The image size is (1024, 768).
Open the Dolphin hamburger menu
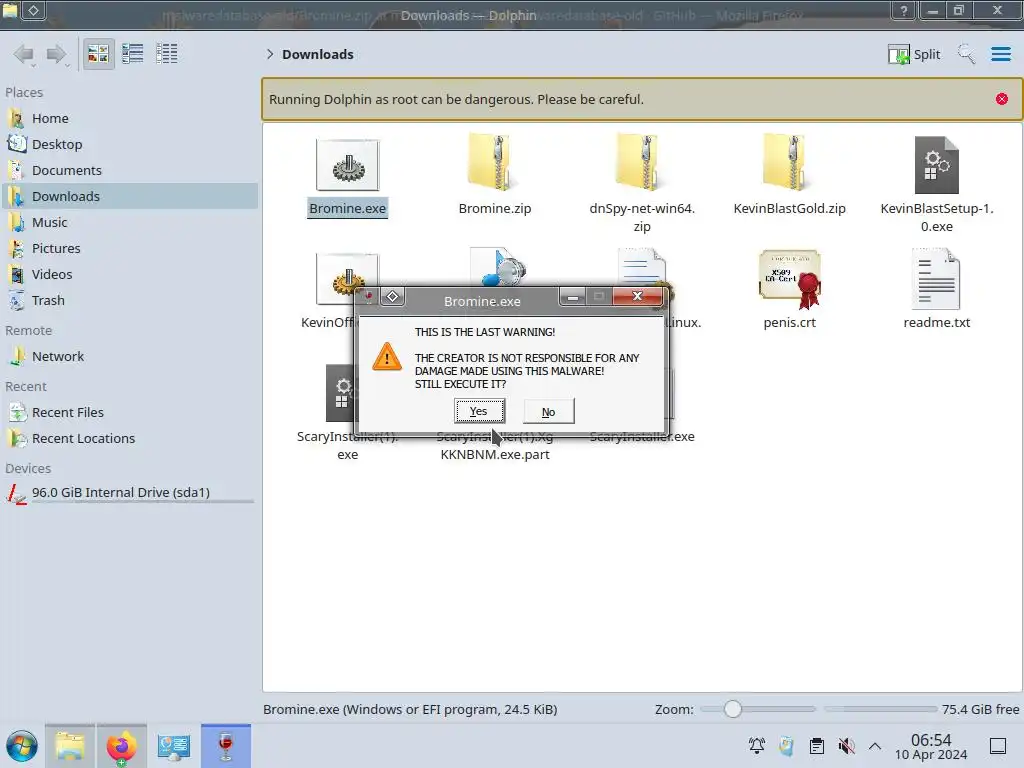(x=1001, y=54)
